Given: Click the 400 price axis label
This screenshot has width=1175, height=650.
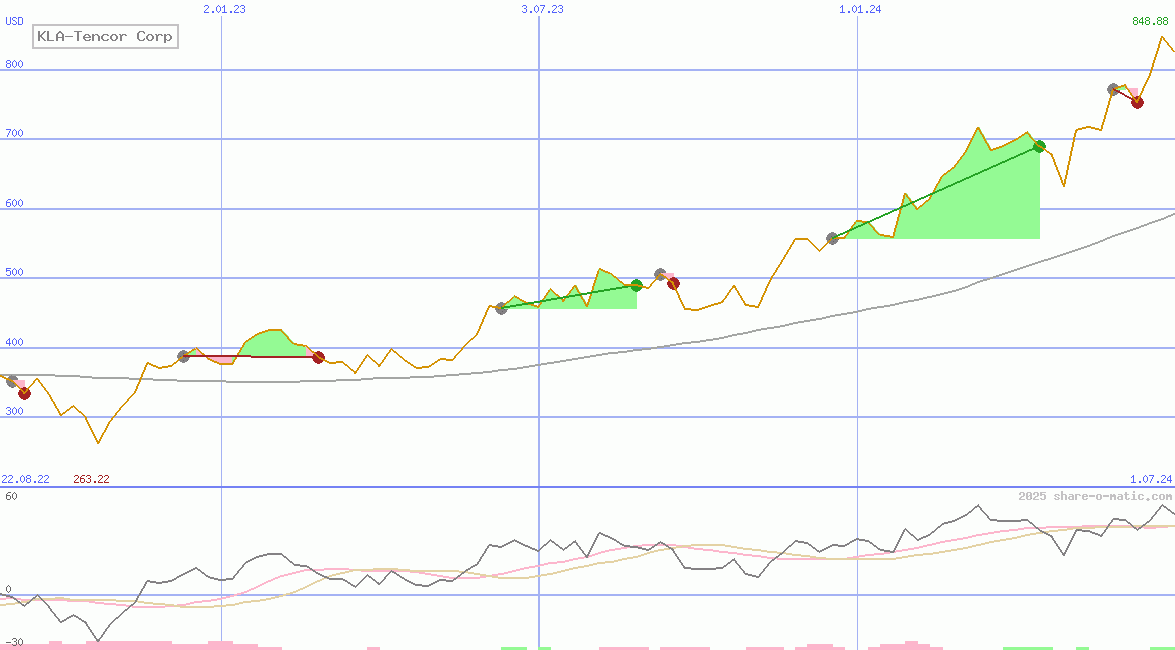Looking at the screenshot, I should [14, 342].
